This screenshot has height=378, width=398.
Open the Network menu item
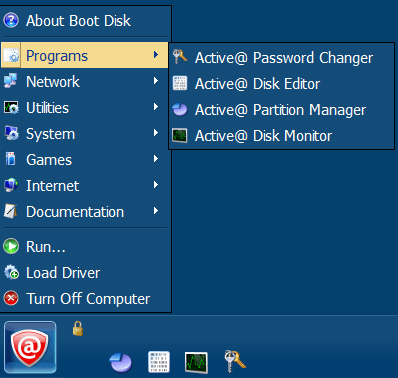click(x=85, y=81)
